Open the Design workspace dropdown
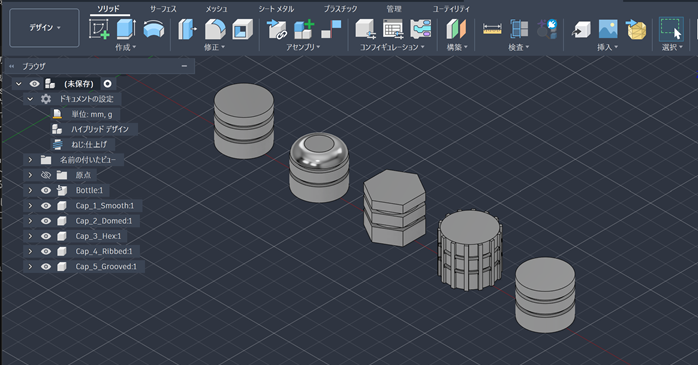 (45, 28)
